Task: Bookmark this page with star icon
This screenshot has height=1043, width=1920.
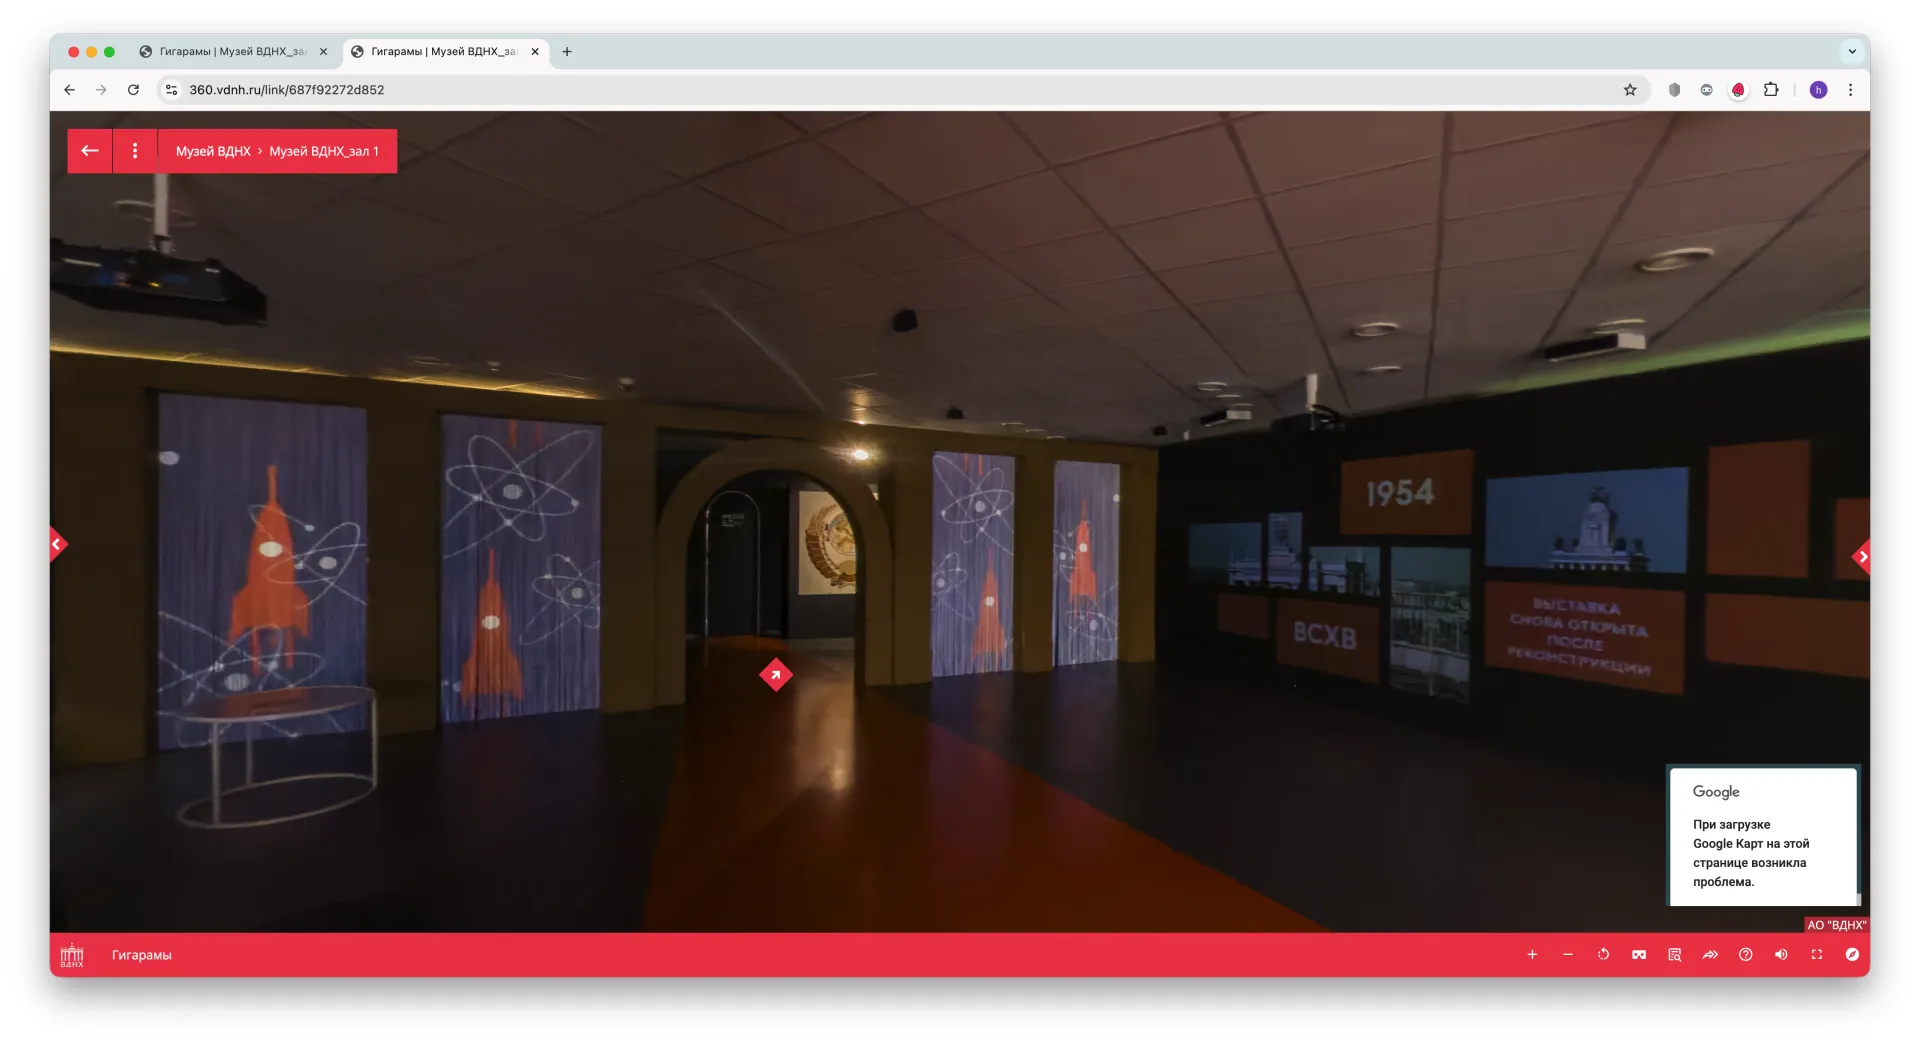Action: (1630, 90)
